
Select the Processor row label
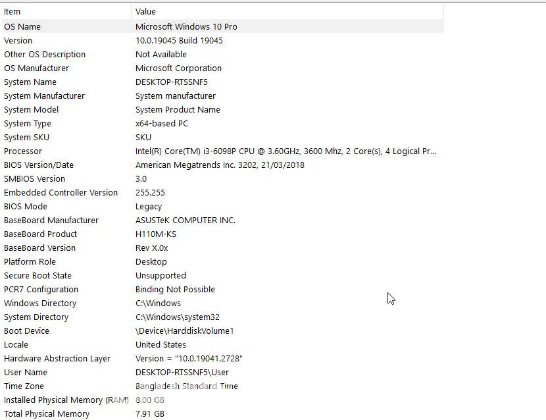(23, 151)
